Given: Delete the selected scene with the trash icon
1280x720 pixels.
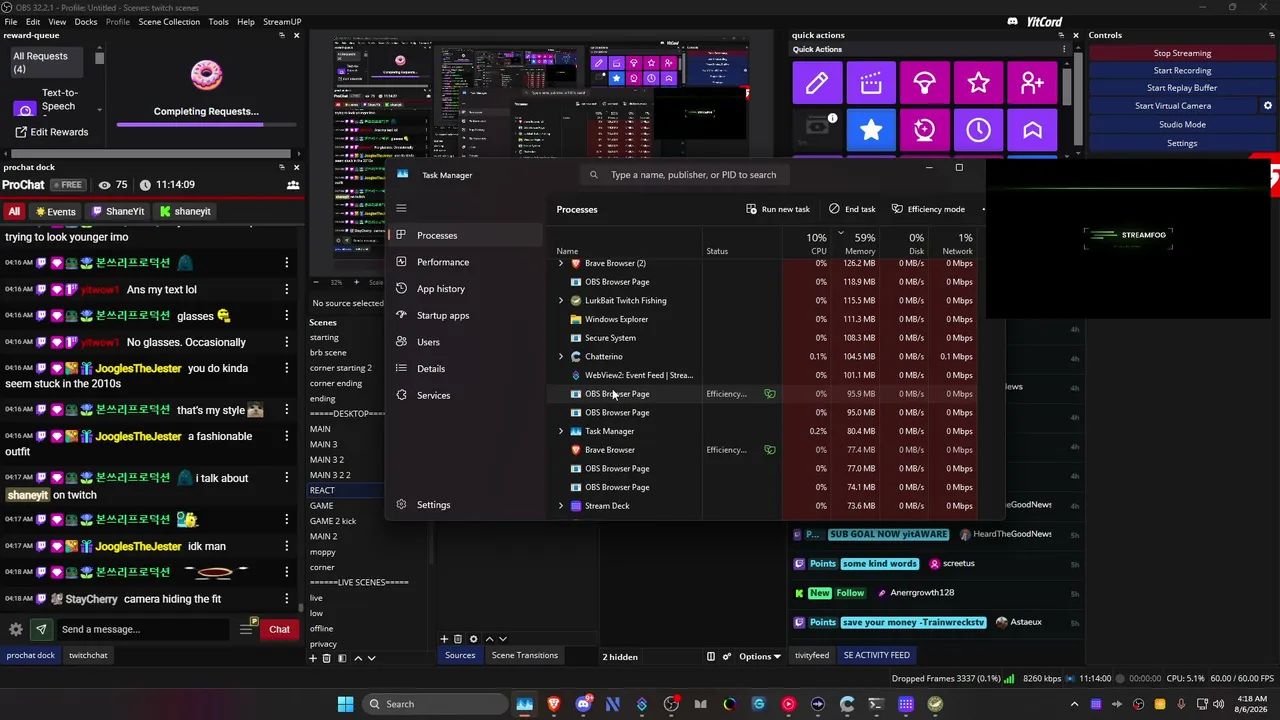Looking at the screenshot, I should tap(326, 658).
